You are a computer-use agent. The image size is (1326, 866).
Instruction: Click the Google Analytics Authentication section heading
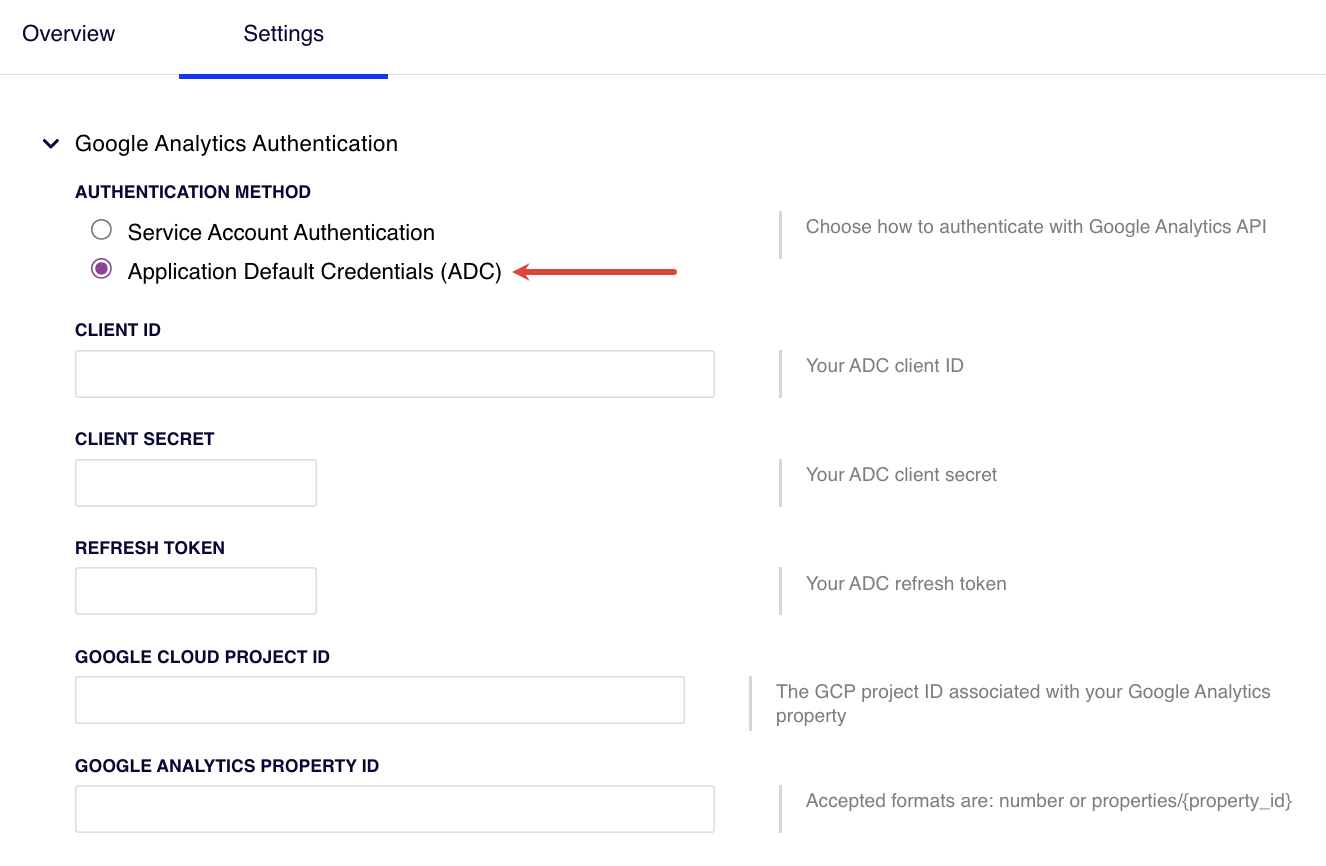pos(236,144)
